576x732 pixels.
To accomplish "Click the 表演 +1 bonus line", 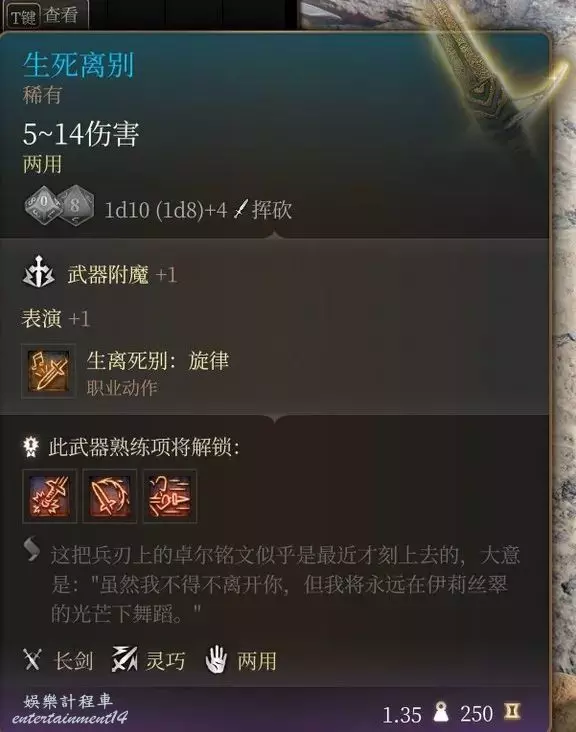I will click(56, 319).
